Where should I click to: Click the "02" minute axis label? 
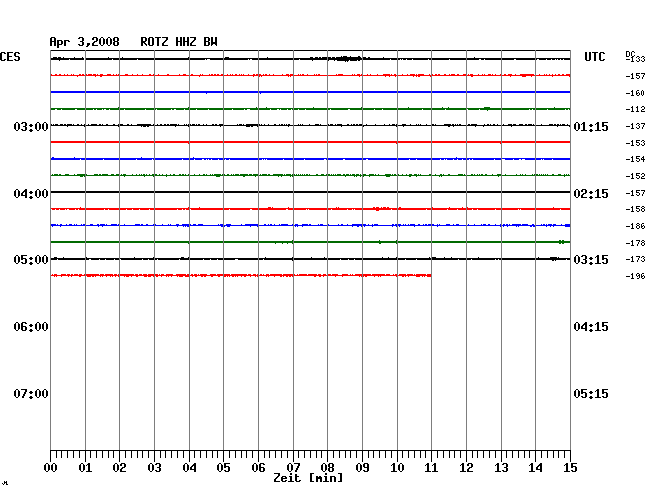pos(119,468)
